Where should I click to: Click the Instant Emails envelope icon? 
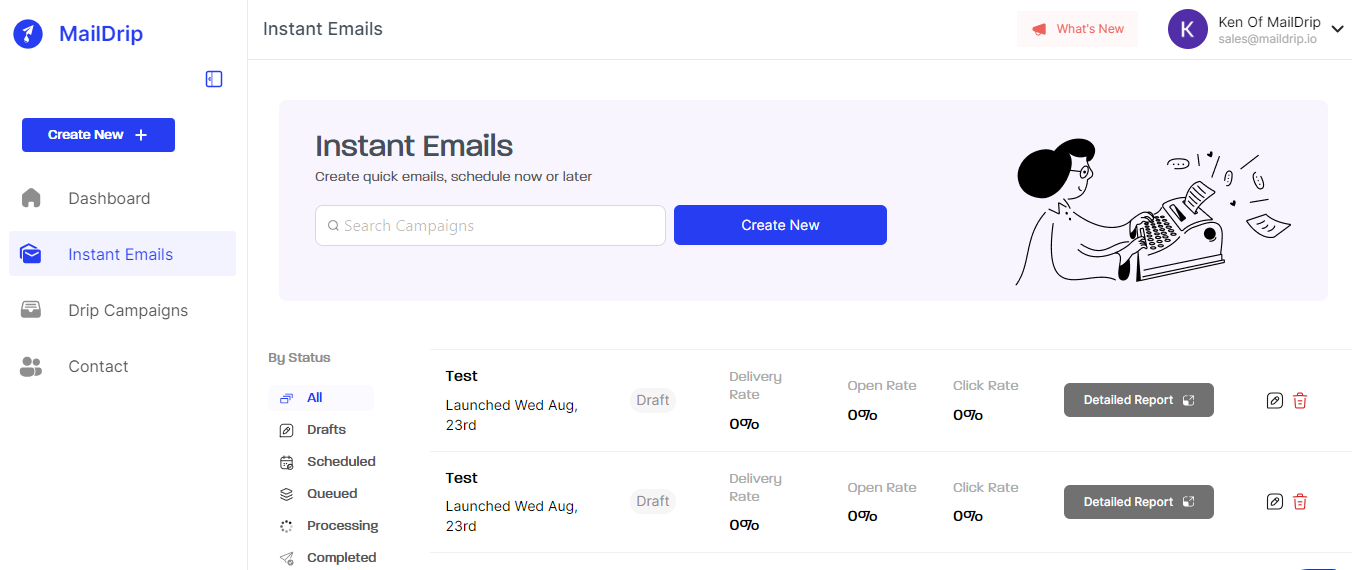31,254
